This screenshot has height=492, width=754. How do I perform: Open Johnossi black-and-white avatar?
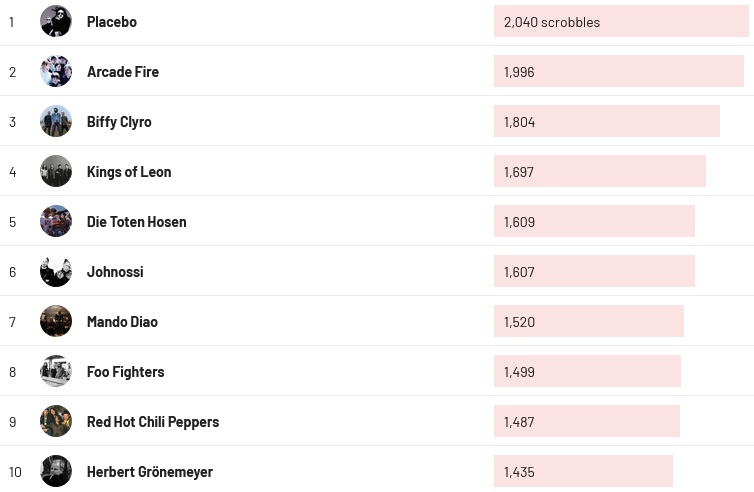click(56, 271)
